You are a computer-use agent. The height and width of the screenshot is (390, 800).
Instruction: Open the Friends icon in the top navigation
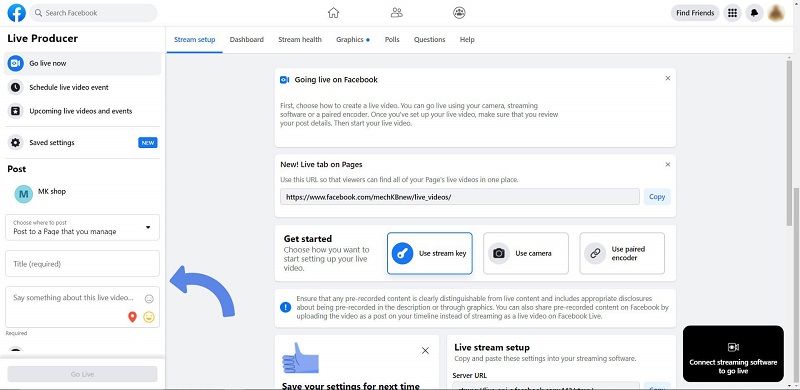coord(396,13)
